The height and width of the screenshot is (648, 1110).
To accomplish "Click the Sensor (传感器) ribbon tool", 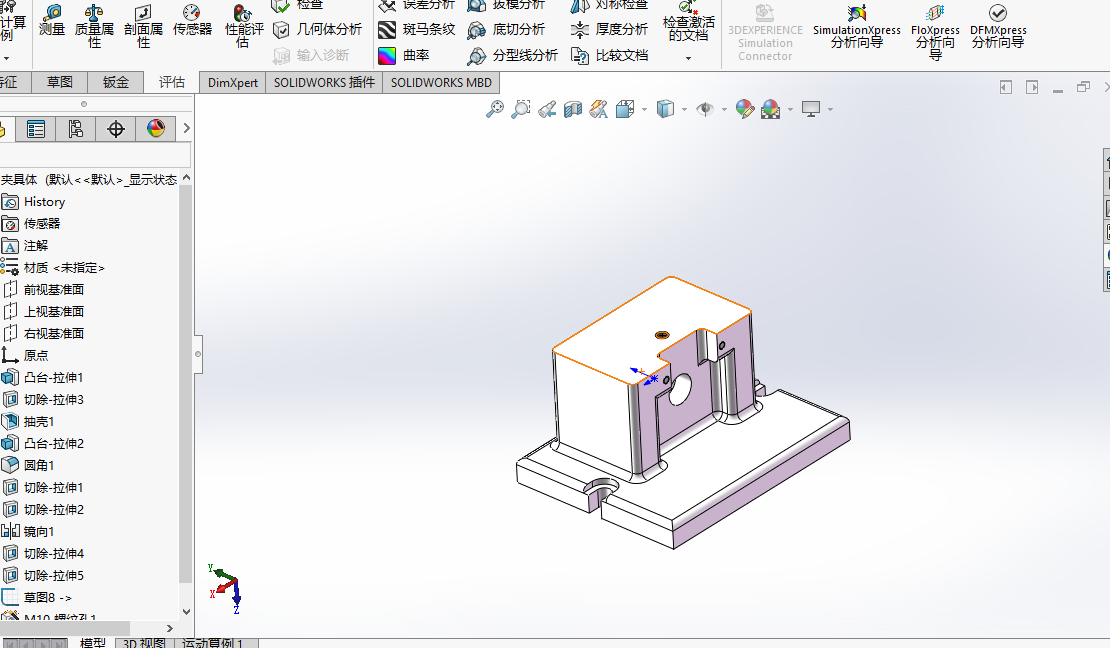I will [192, 21].
